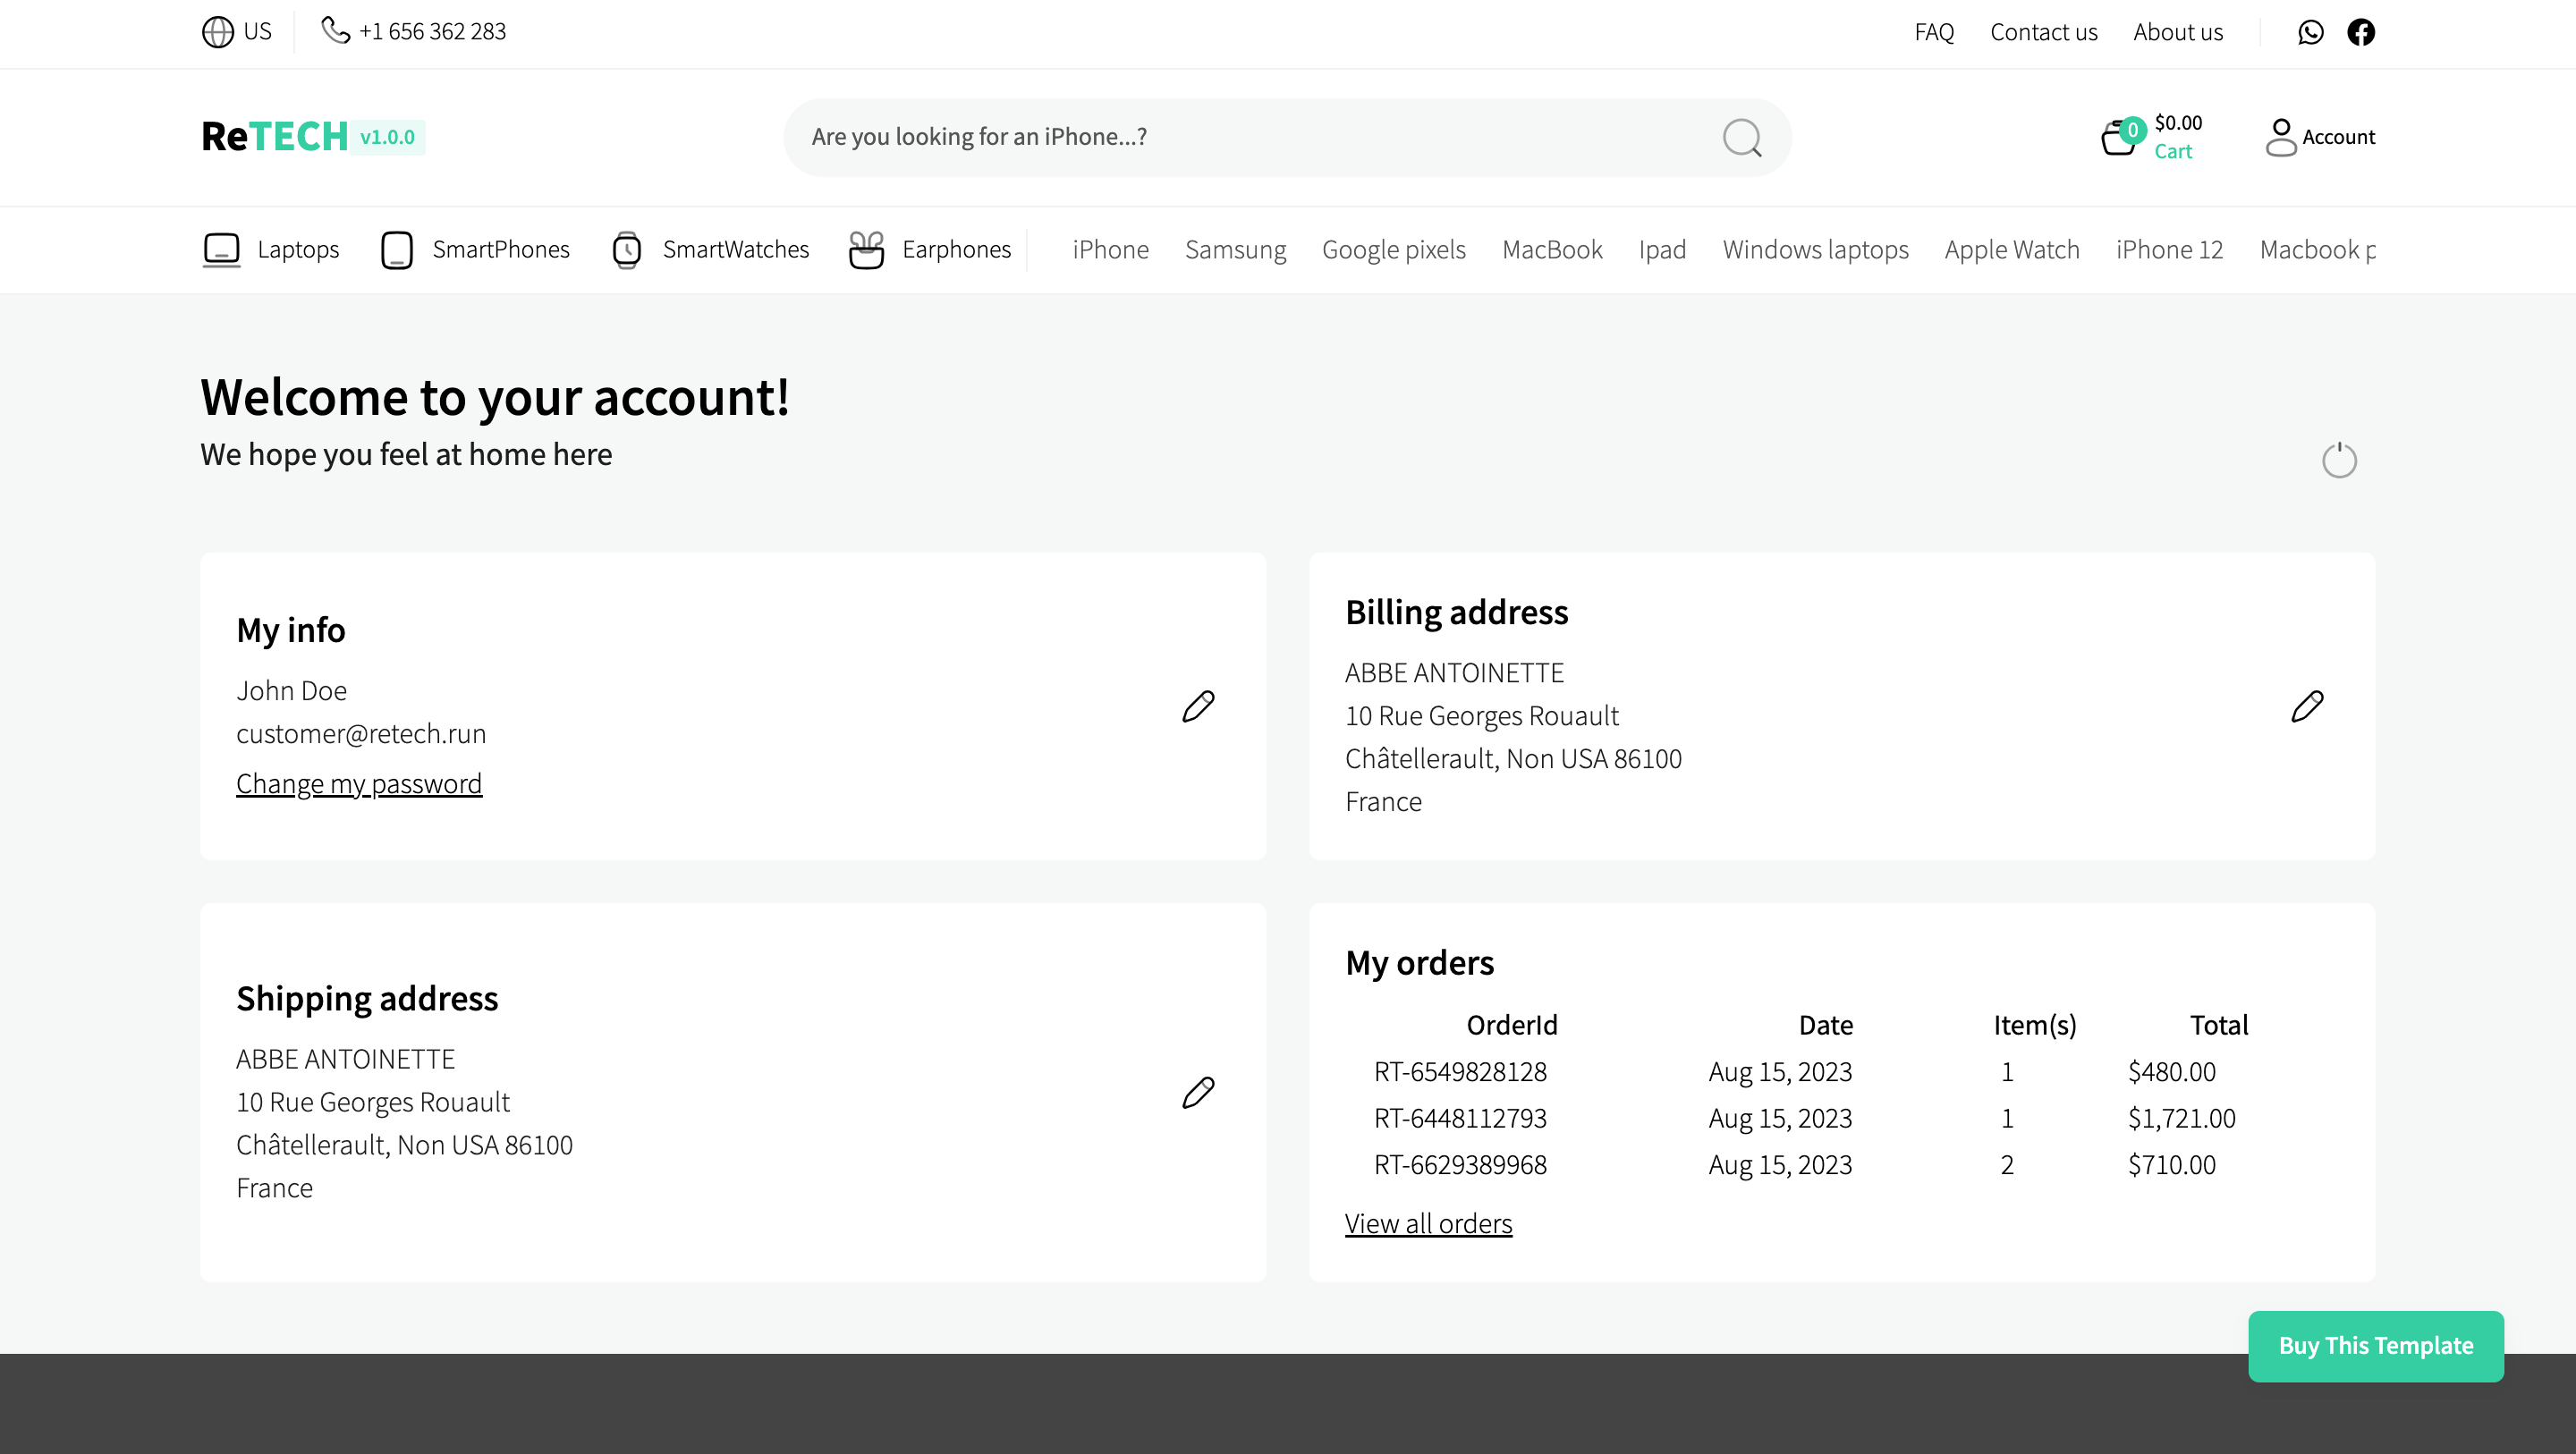
Task: Select SmartPhones category label
Action: point(501,250)
